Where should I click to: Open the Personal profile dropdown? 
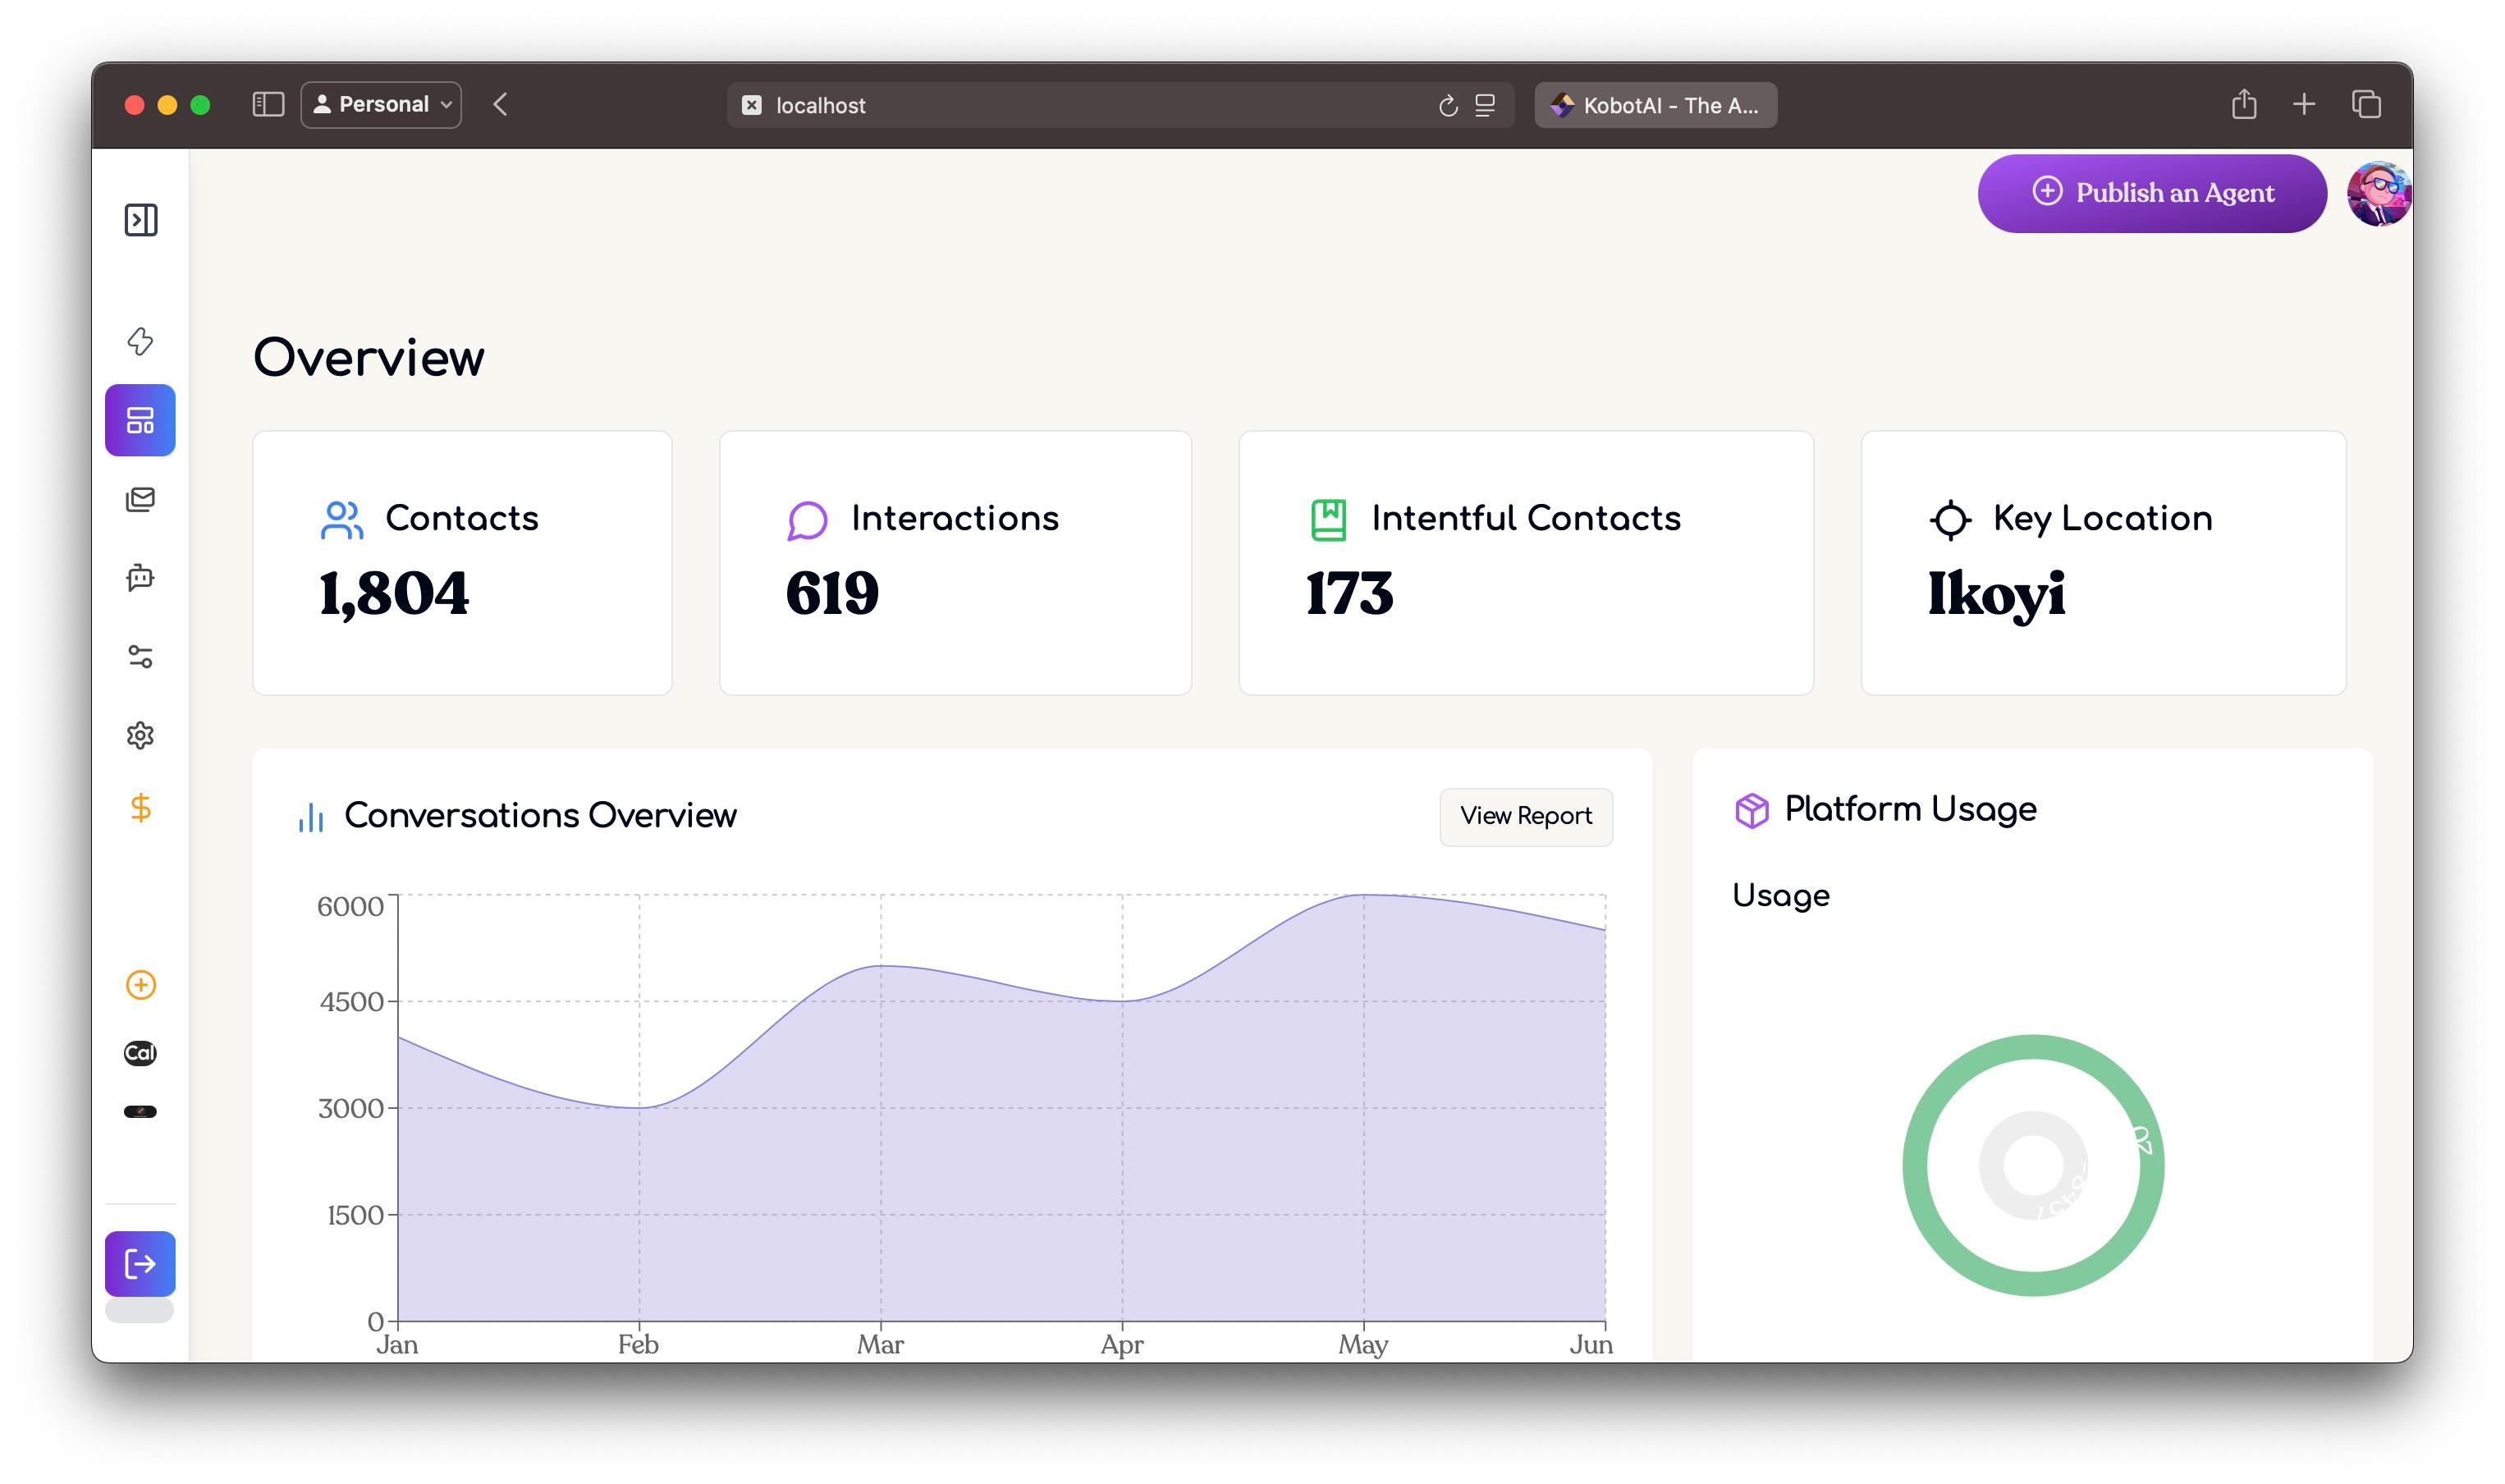point(381,105)
